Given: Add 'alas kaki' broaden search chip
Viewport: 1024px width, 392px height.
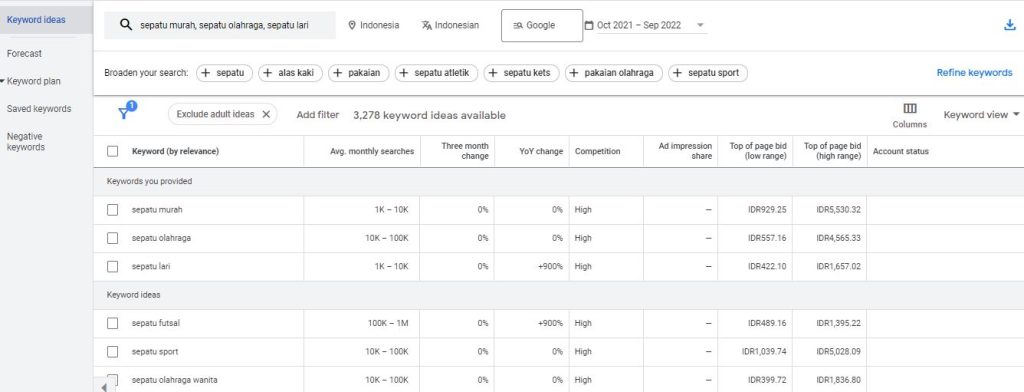Looking at the screenshot, I should coord(290,73).
